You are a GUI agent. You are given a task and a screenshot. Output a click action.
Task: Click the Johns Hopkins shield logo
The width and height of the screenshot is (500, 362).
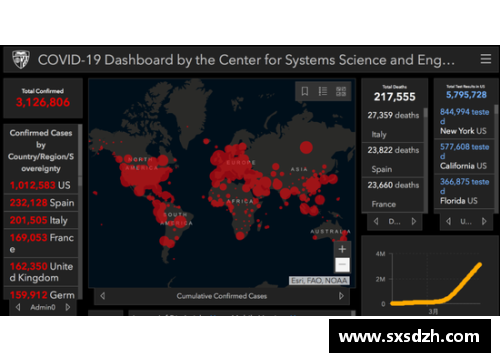tap(21, 59)
